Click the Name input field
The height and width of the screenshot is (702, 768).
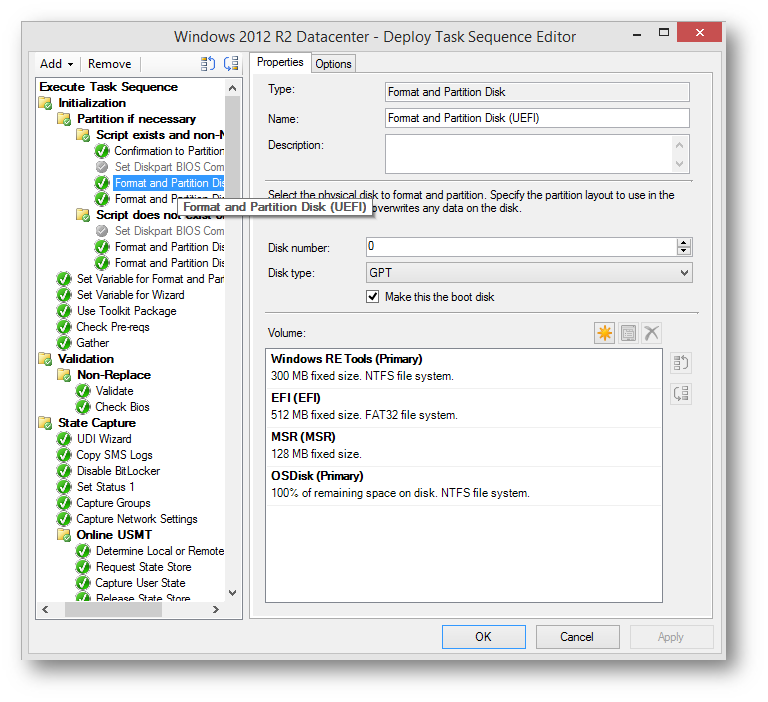pyautogui.click(x=537, y=118)
